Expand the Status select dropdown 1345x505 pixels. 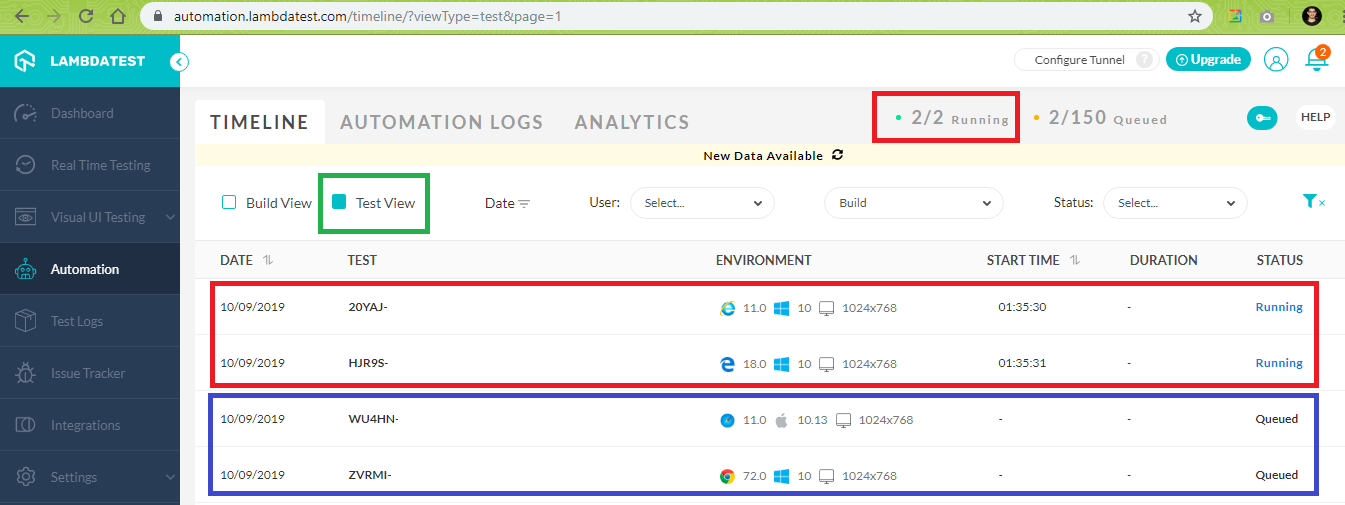point(1175,203)
